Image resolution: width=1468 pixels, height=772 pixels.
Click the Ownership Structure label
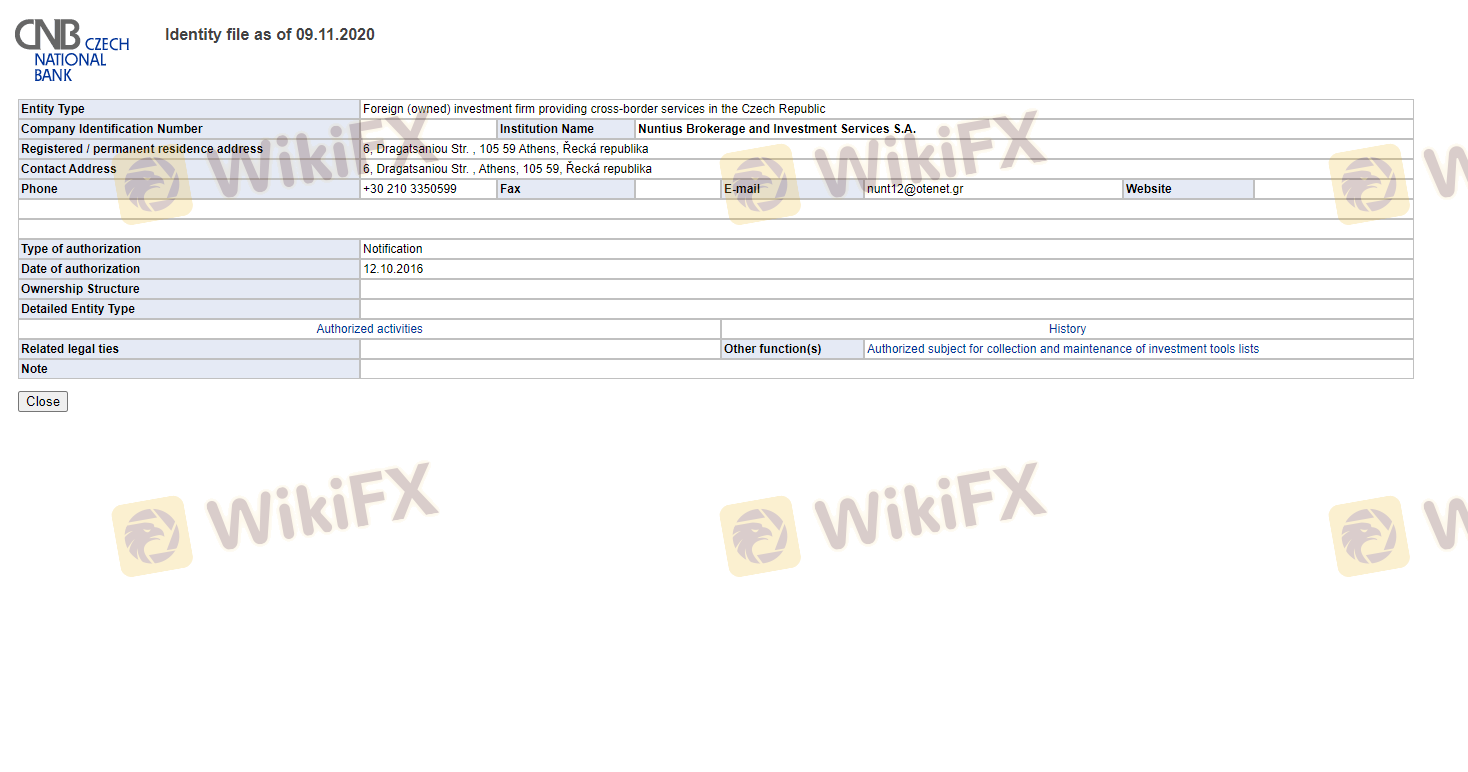(80, 289)
